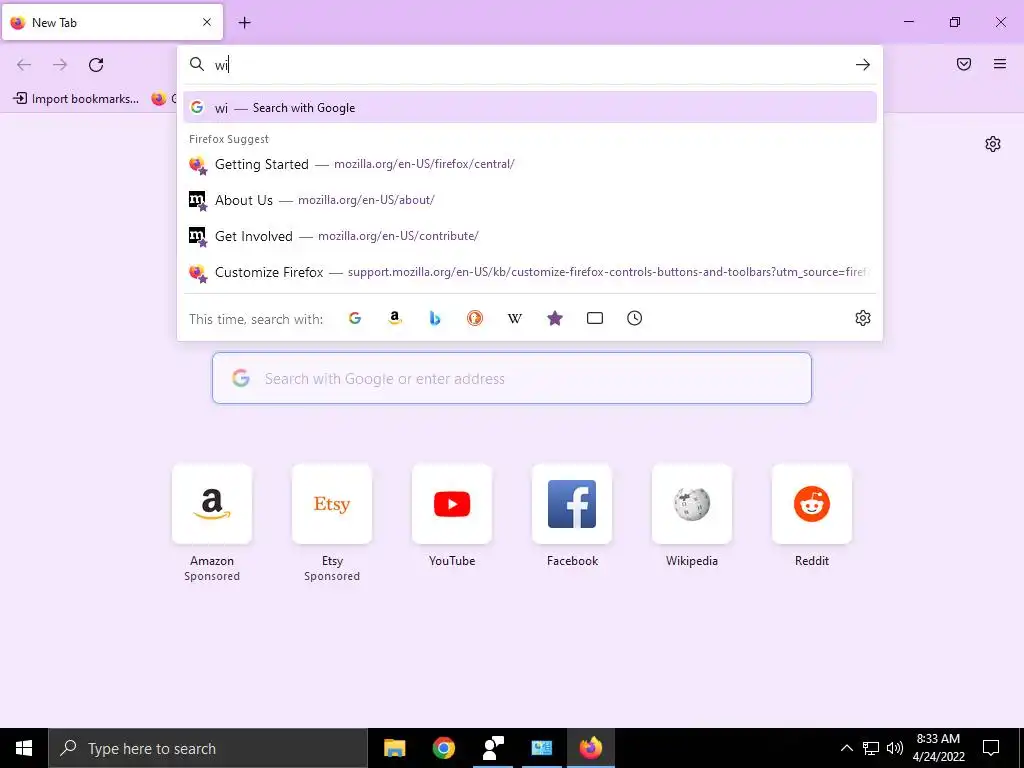Search this time with Wikipedia icon
The width and height of the screenshot is (1024, 768).
[515, 318]
